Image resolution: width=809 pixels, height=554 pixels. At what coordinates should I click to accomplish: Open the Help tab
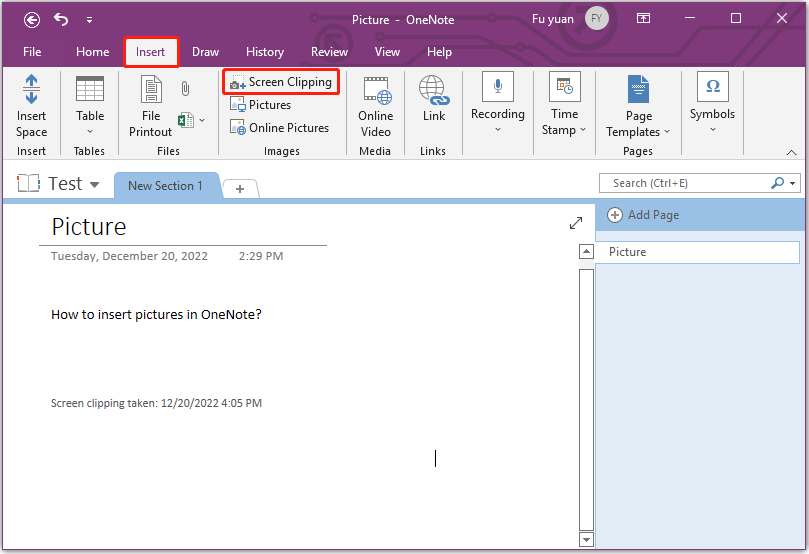point(439,52)
